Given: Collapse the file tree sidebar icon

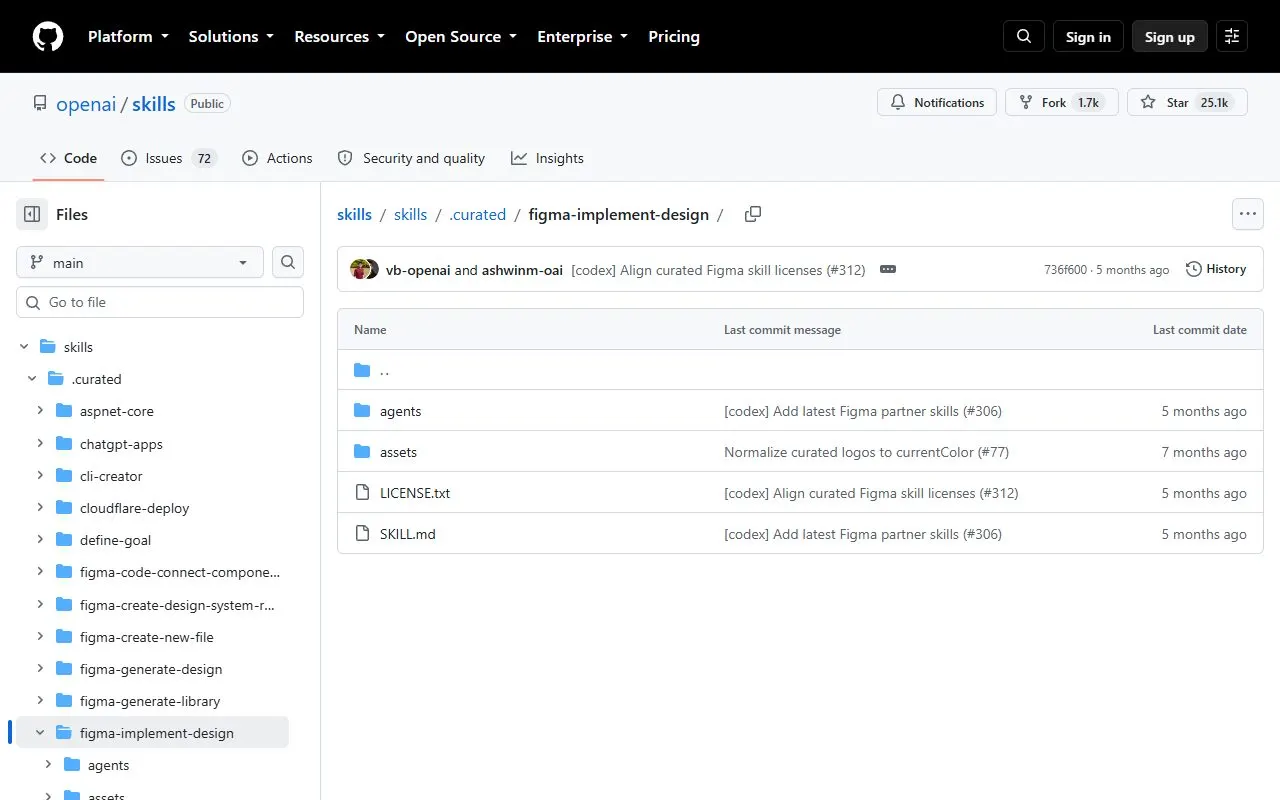Looking at the screenshot, I should (32, 214).
